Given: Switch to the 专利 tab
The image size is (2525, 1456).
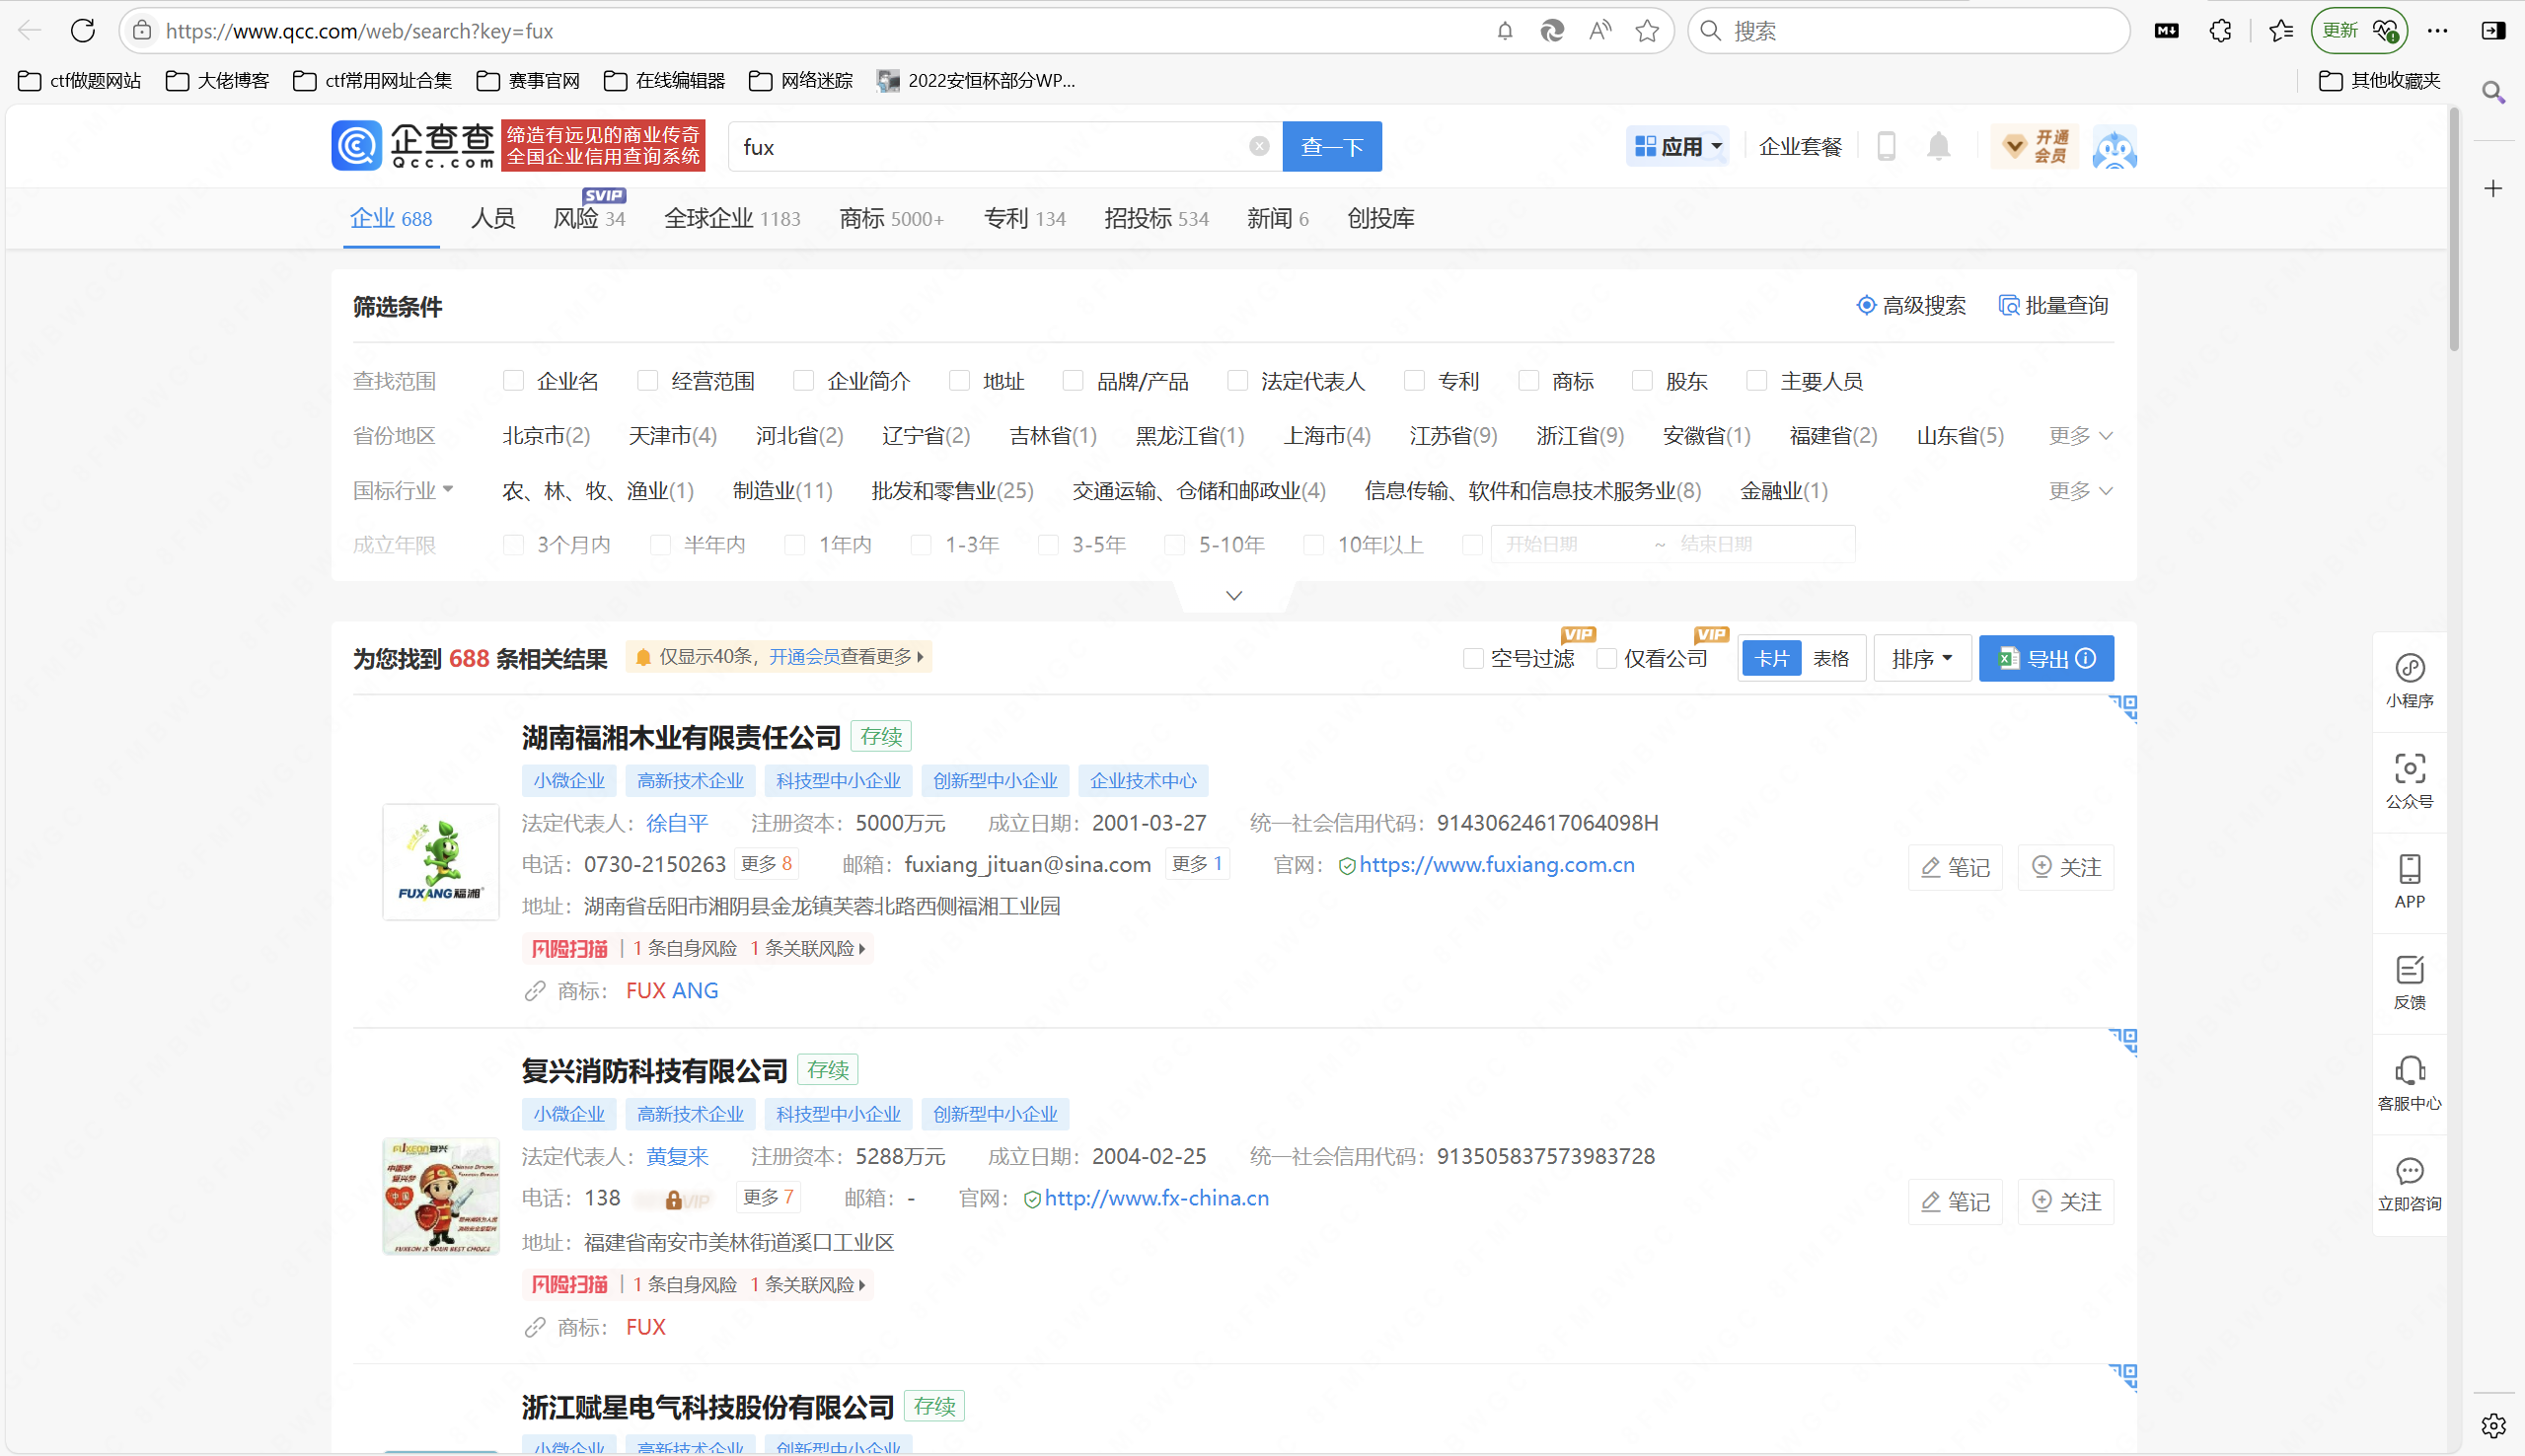Looking at the screenshot, I should [x=1024, y=218].
